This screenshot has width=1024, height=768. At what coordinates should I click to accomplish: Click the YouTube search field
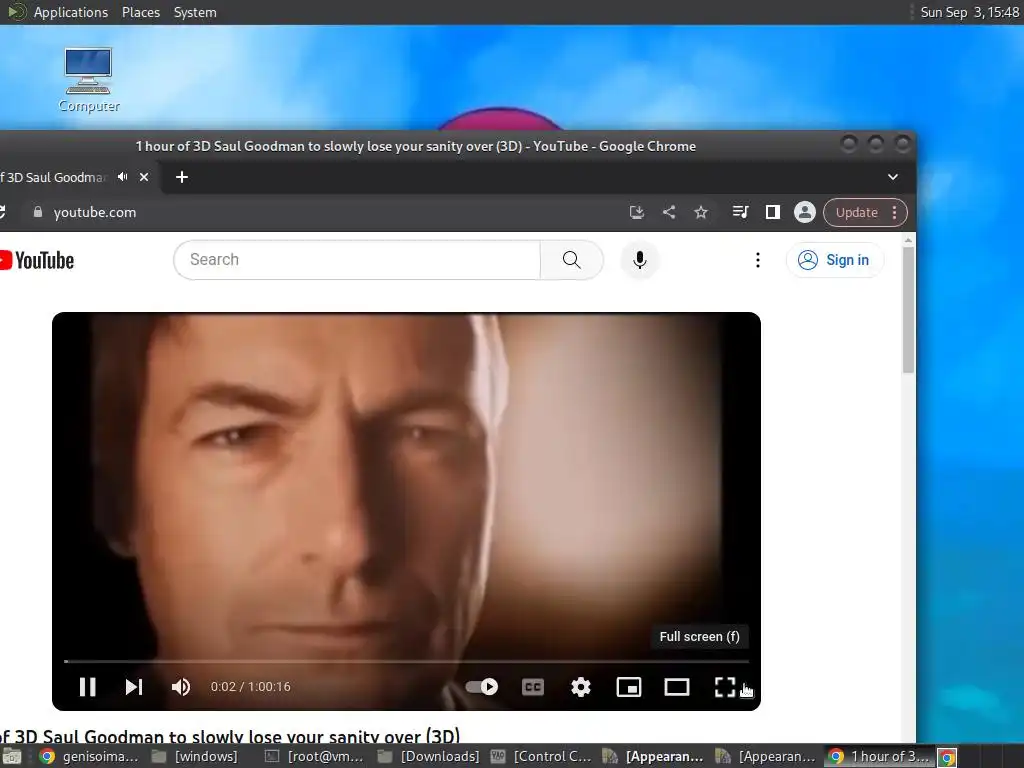pyautogui.click(x=357, y=260)
